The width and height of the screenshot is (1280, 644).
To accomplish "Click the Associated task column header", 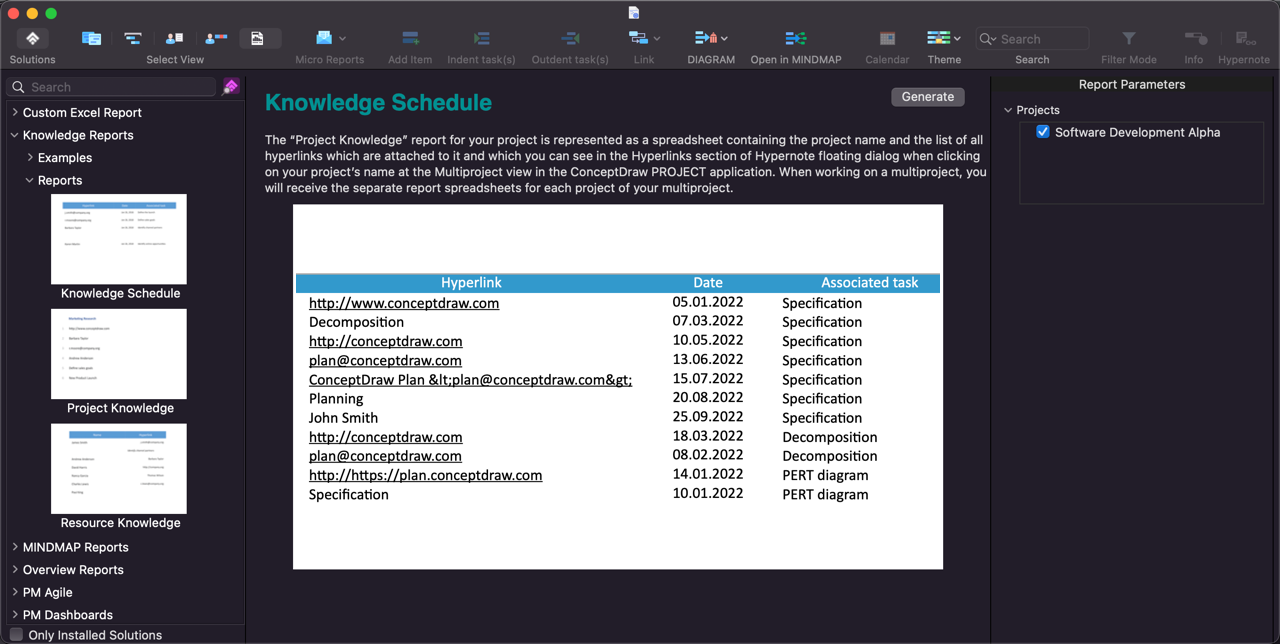I will [870, 283].
